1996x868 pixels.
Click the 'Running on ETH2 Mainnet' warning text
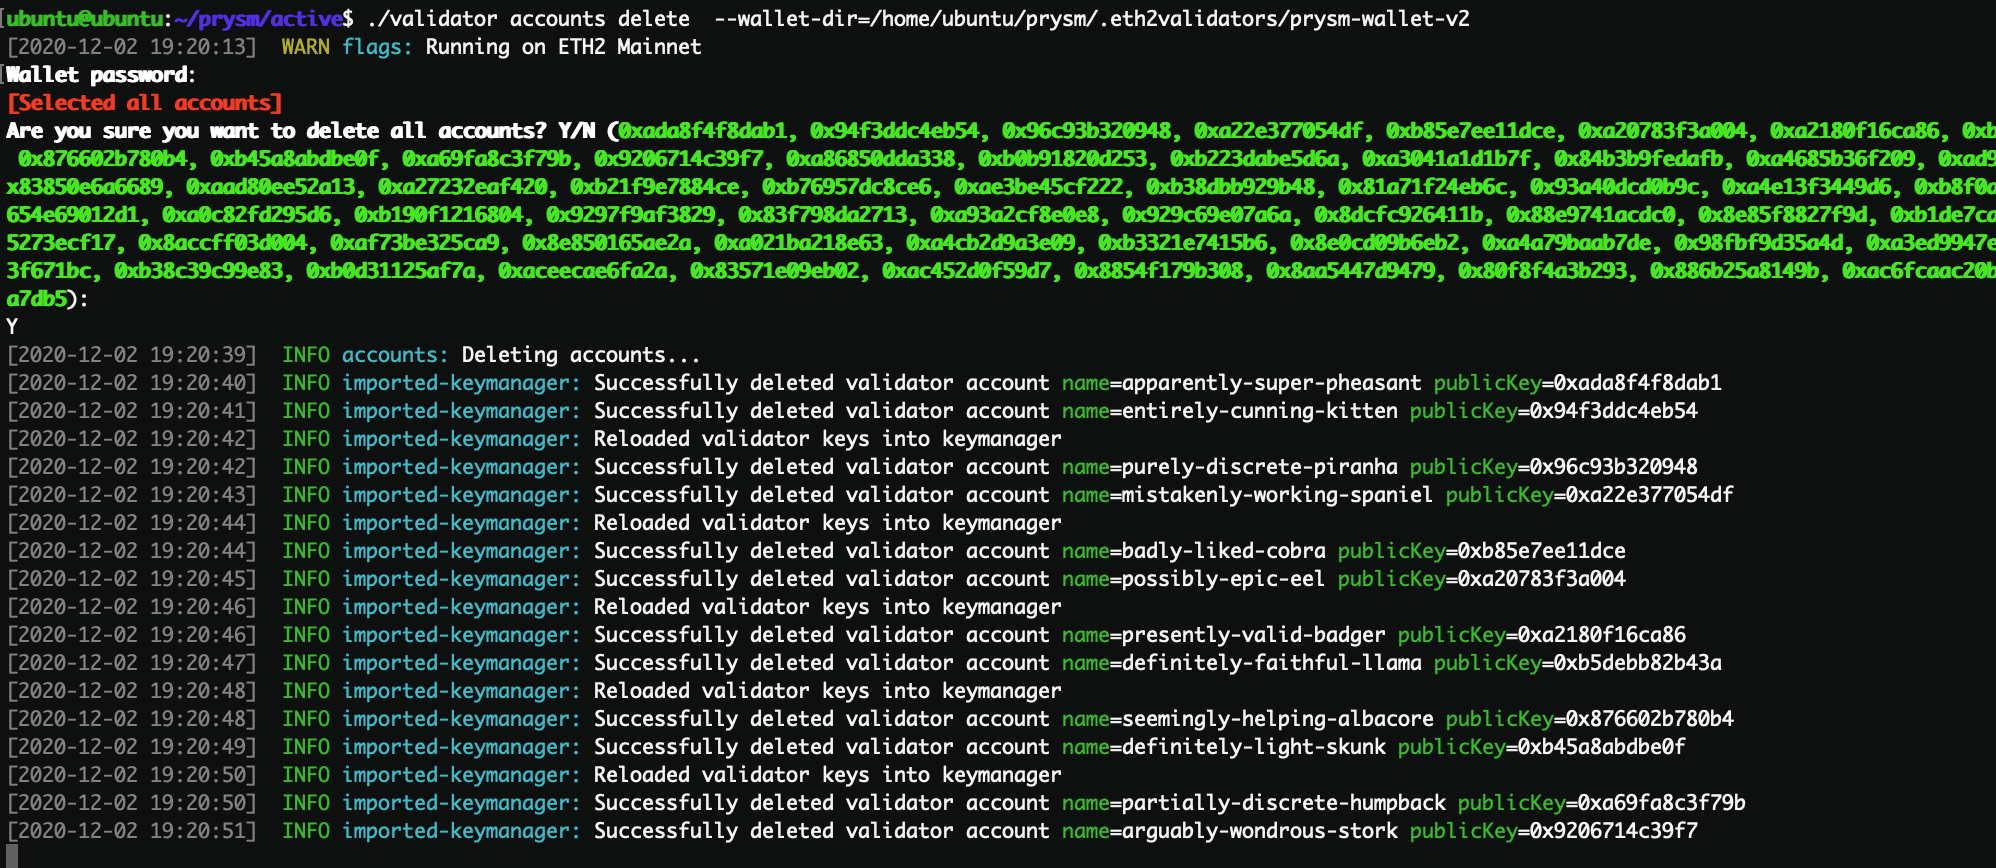point(563,47)
